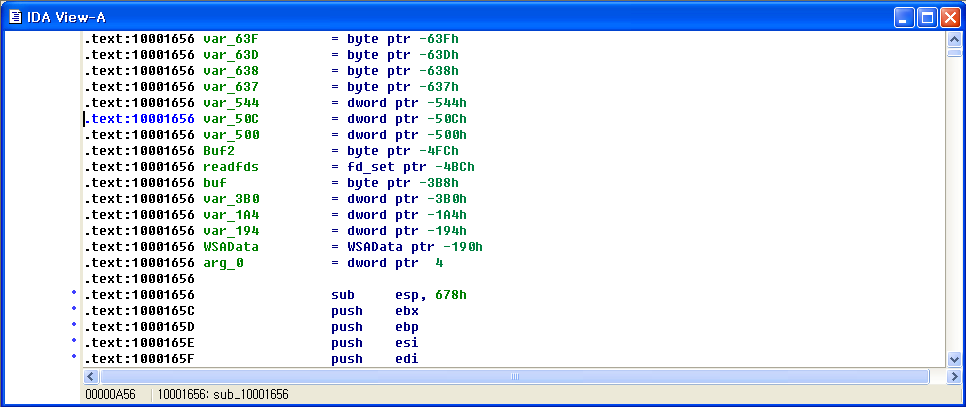Select the var_63D variable name
This screenshot has width=966, height=407.
231,55
